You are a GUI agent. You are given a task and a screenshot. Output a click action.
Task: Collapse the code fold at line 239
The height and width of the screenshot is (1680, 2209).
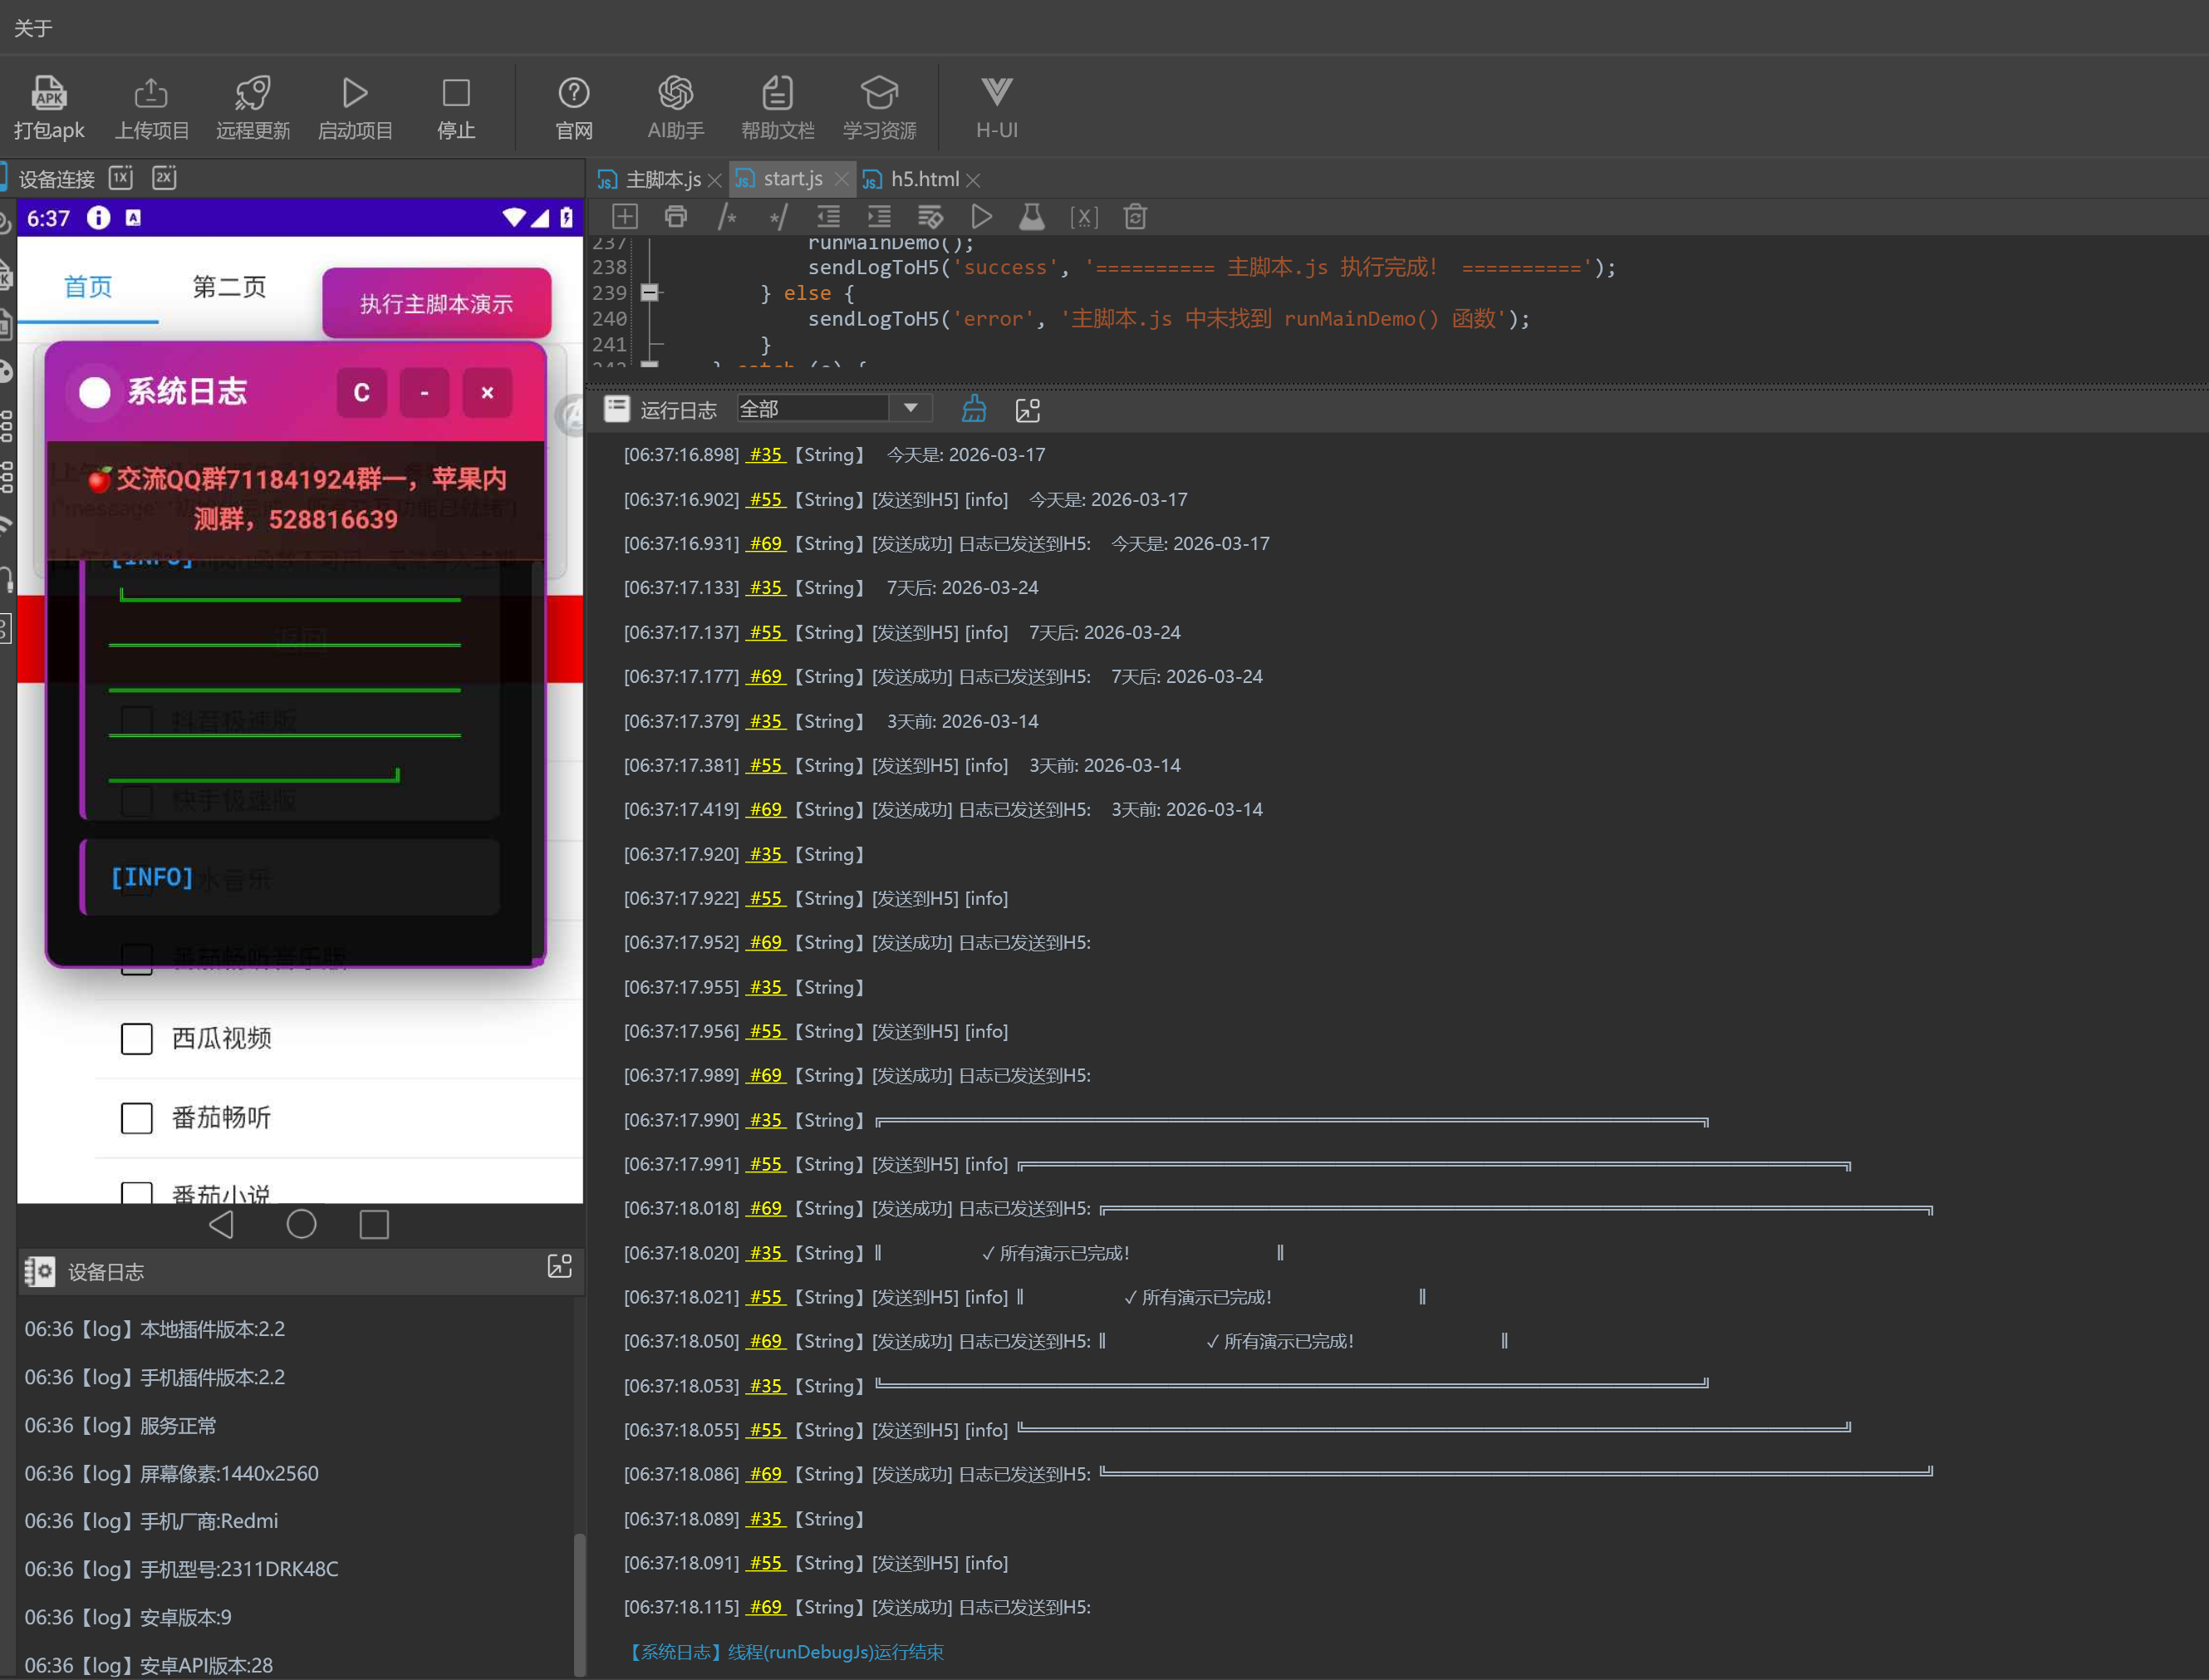[650, 293]
